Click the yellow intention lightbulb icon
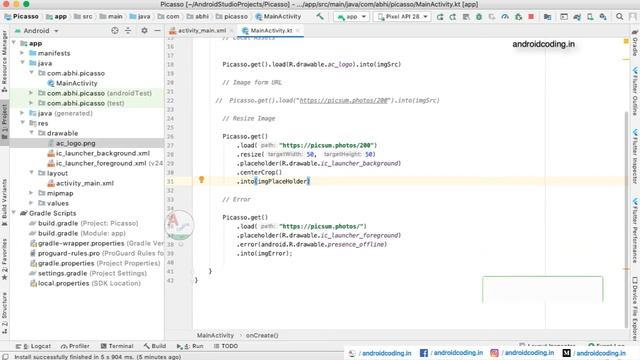The height and width of the screenshot is (360, 640). [201, 180]
